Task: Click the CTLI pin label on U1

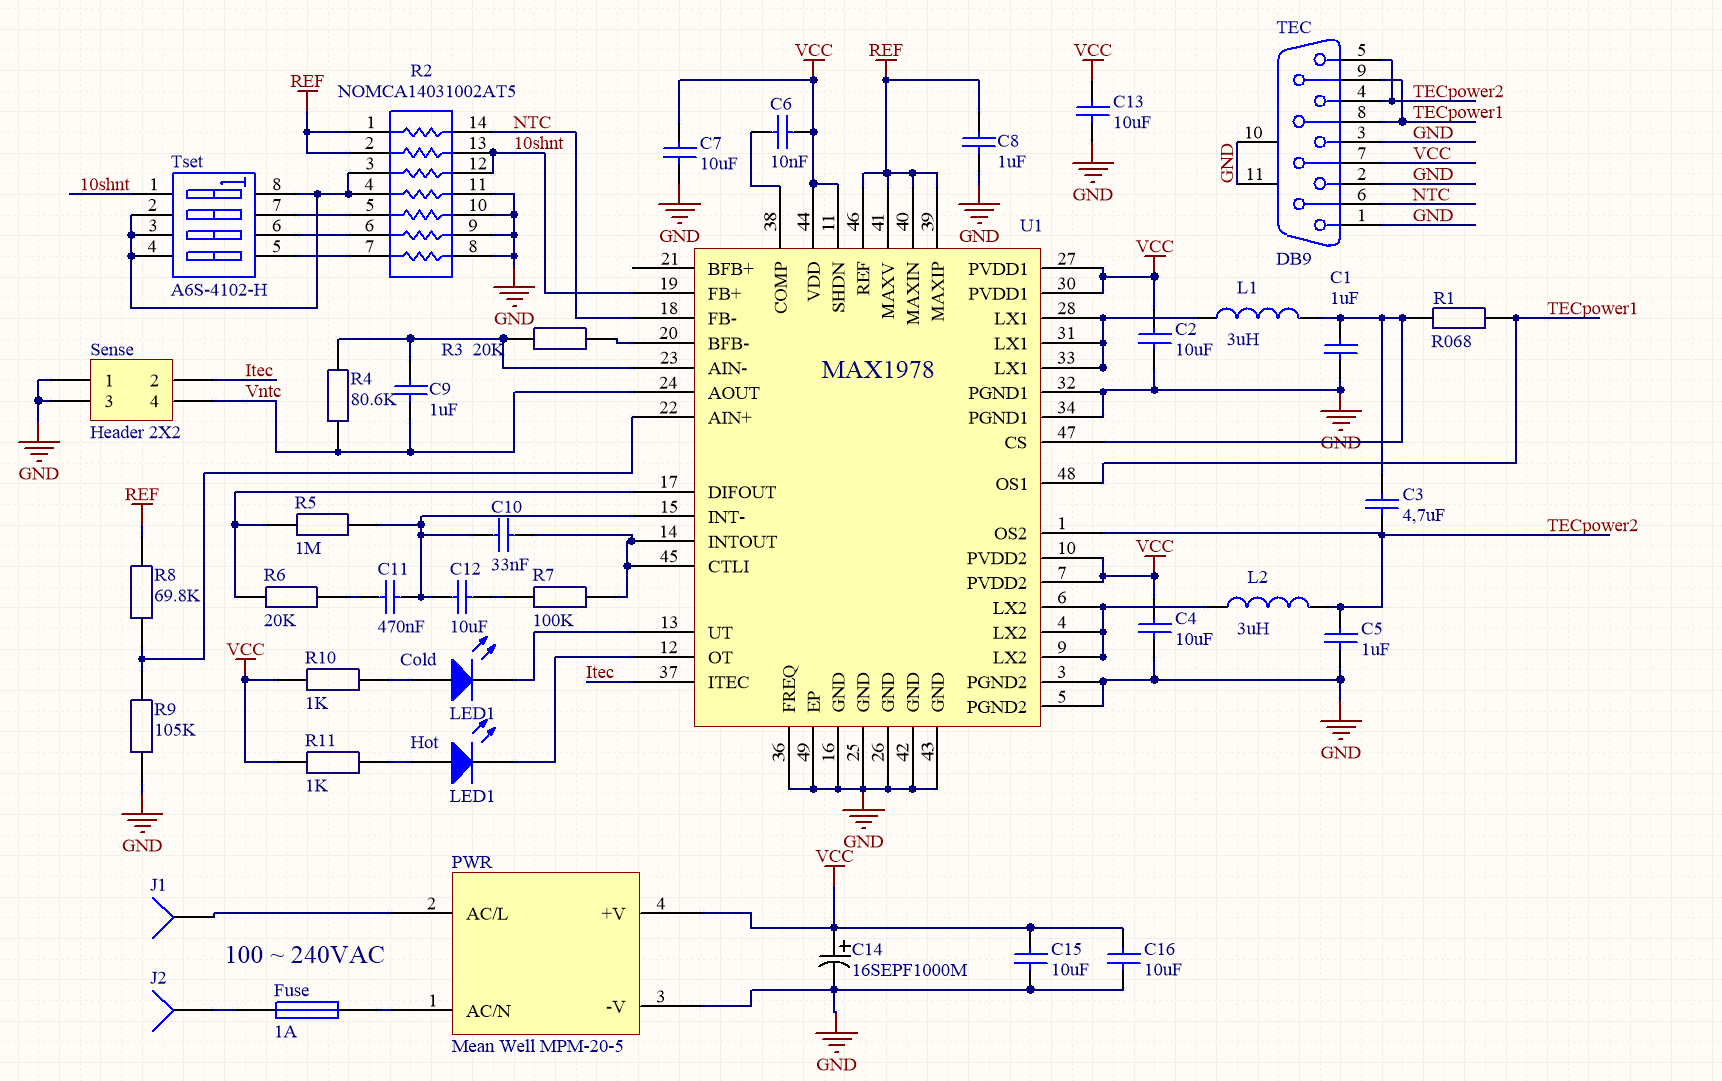Action: click(728, 566)
